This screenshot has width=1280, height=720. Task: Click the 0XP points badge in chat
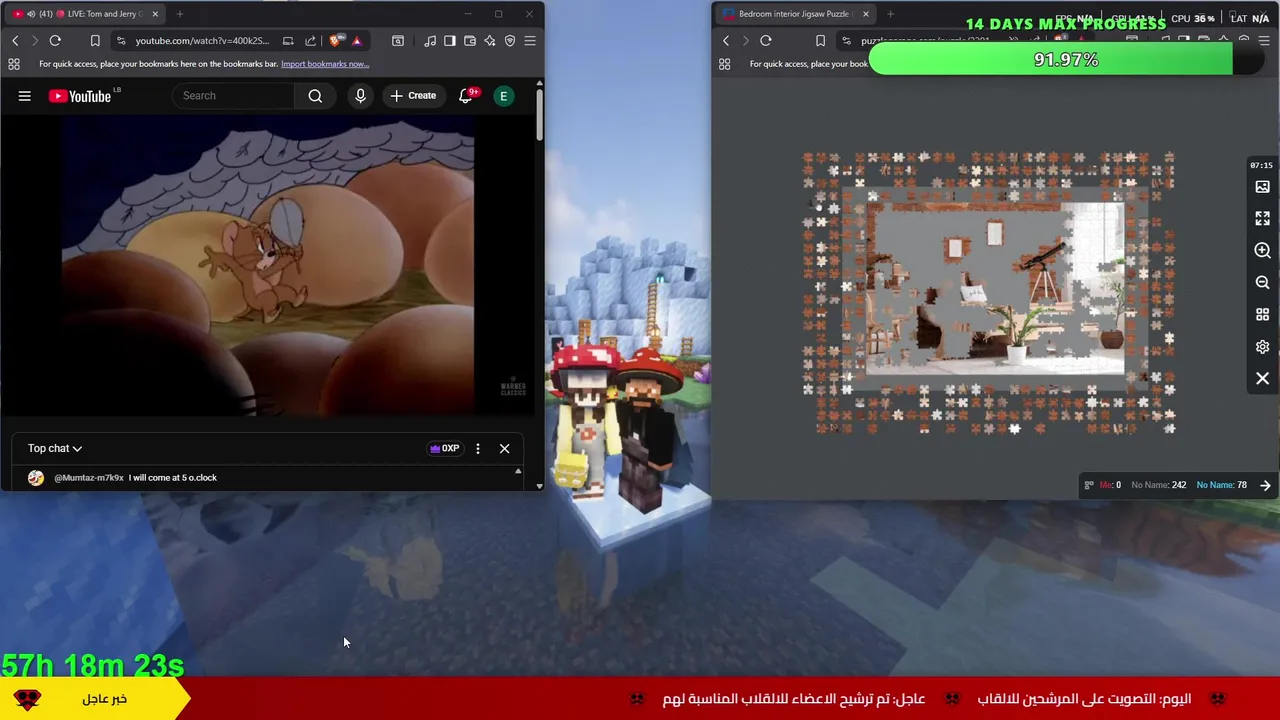coord(445,449)
